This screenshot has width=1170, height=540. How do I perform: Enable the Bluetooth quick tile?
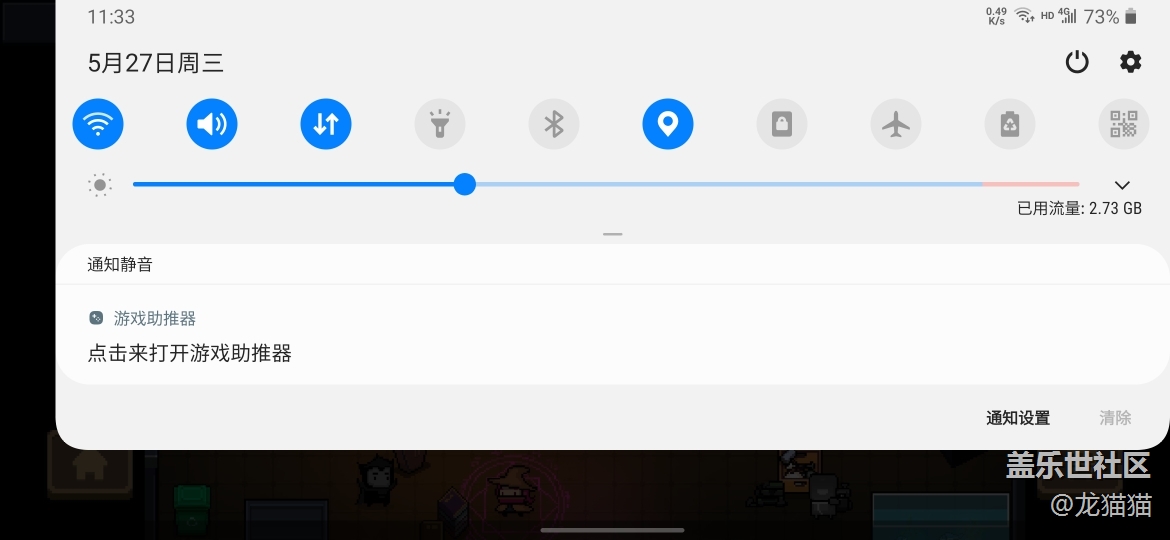[x=554, y=124]
